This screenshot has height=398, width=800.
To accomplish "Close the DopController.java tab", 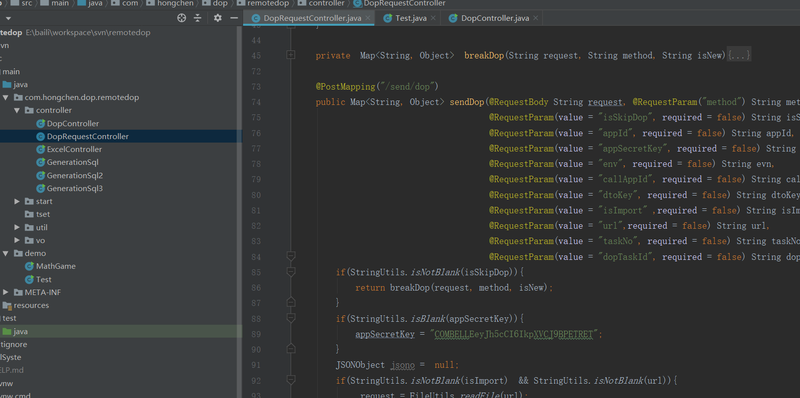I will click(535, 18).
